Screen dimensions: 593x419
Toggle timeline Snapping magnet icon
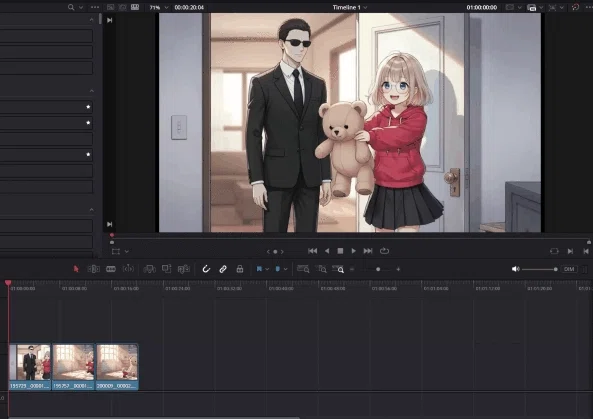(206, 269)
